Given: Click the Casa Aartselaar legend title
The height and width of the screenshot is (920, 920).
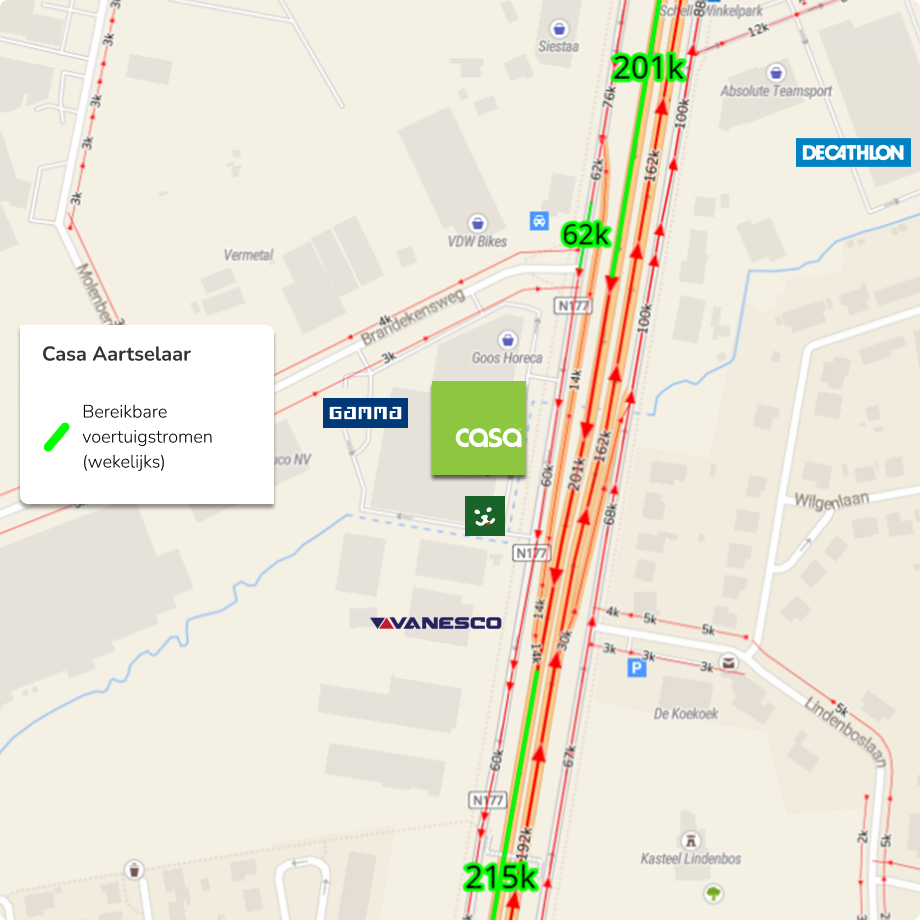Looking at the screenshot, I should pos(117,354).
